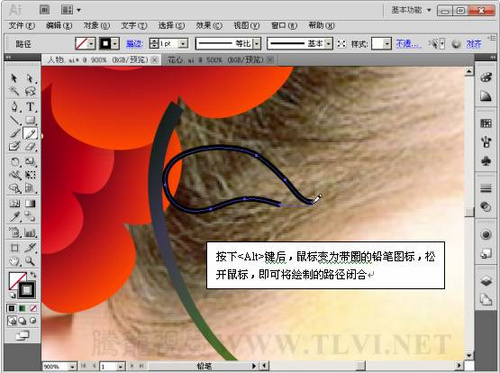Open the status bar 铅笔 display arrow

tap(254, 366)
